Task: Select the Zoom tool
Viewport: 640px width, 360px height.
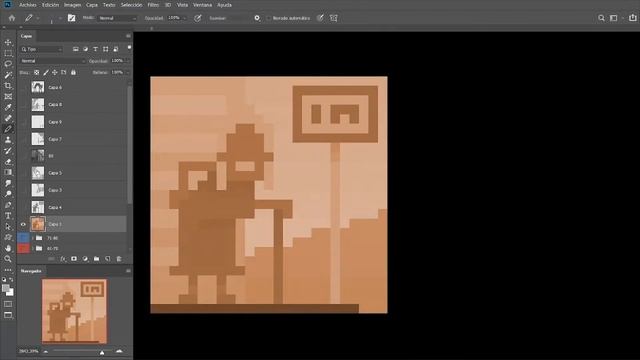Action: 8,259
